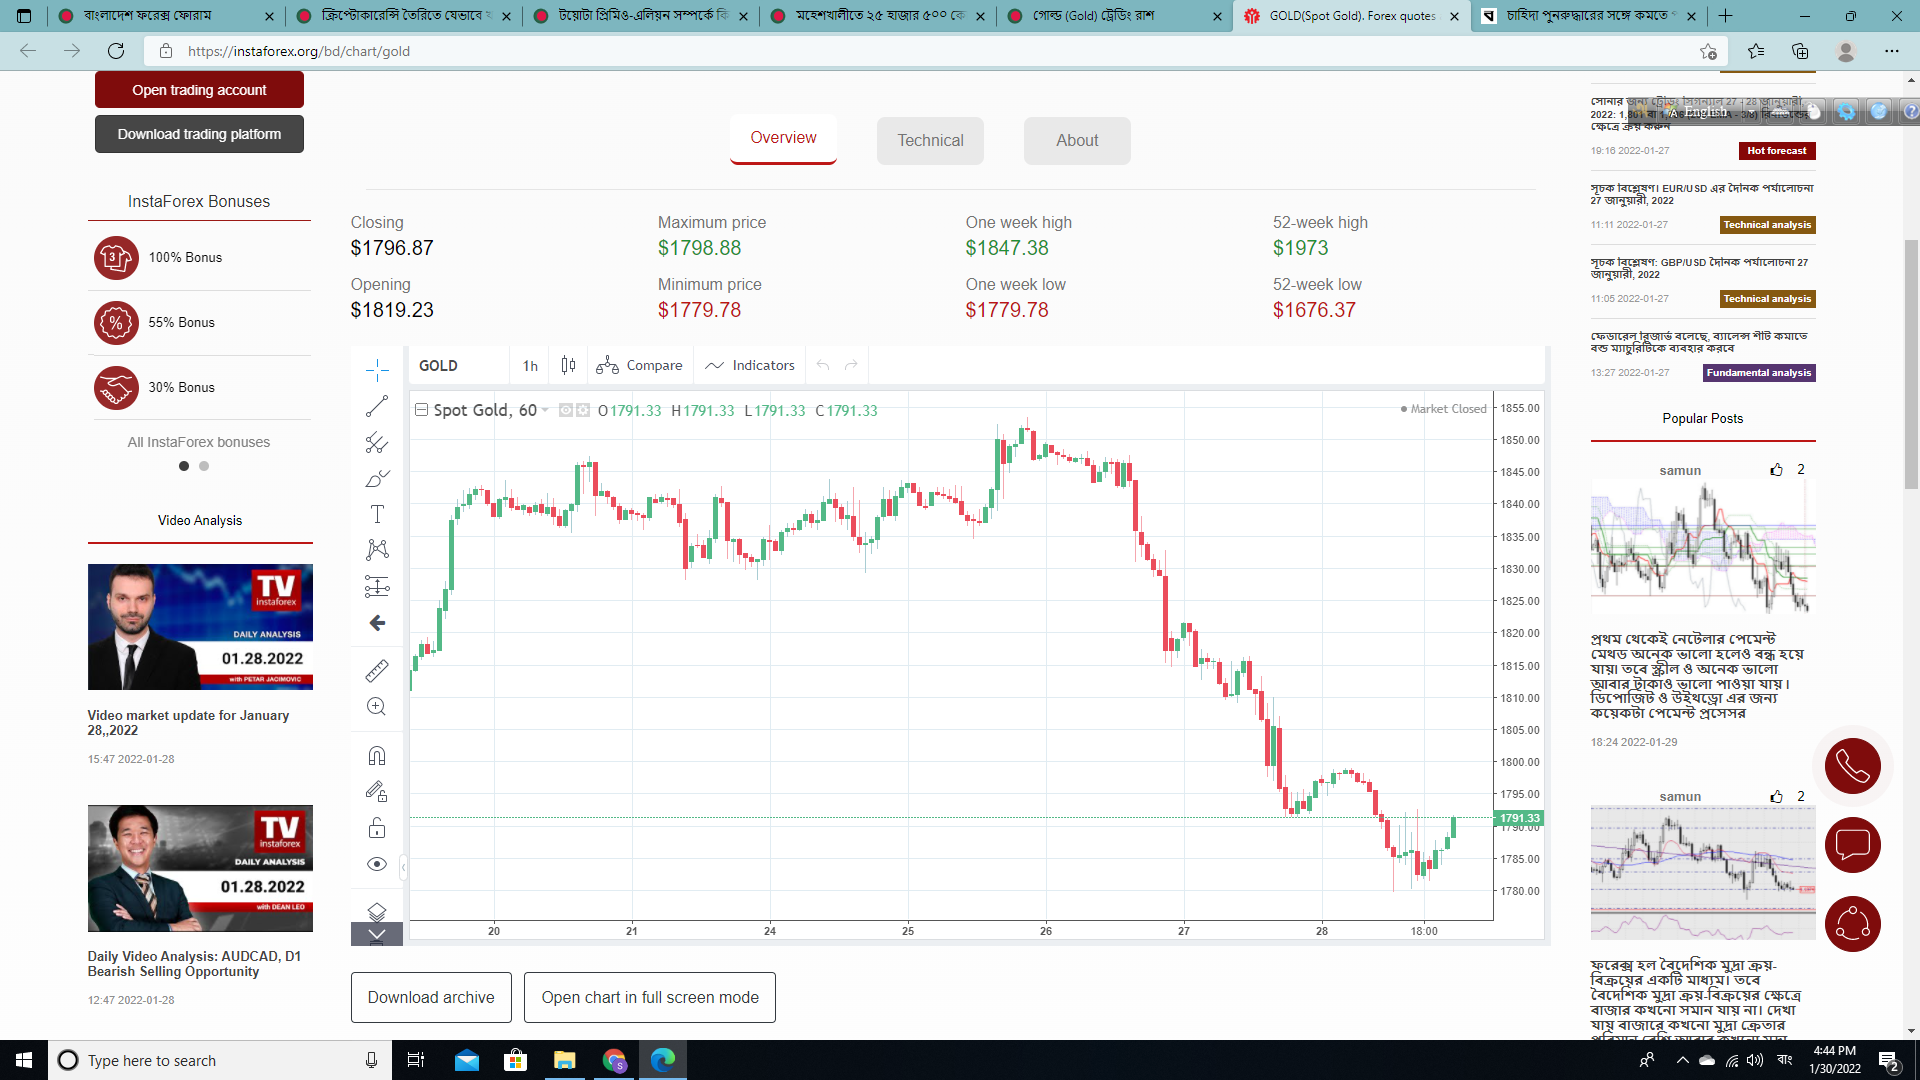The height and width of the screenshot is (1080, 1920).
Task: Open the browser Collections icon
Action: tap(1800, 51)
